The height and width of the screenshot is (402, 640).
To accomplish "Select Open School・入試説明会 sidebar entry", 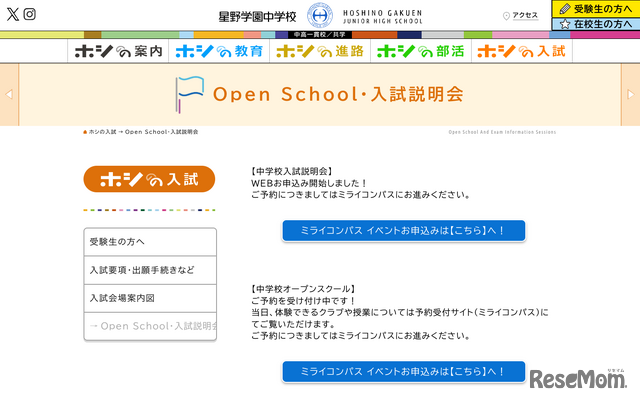I will tap(150, 326).
